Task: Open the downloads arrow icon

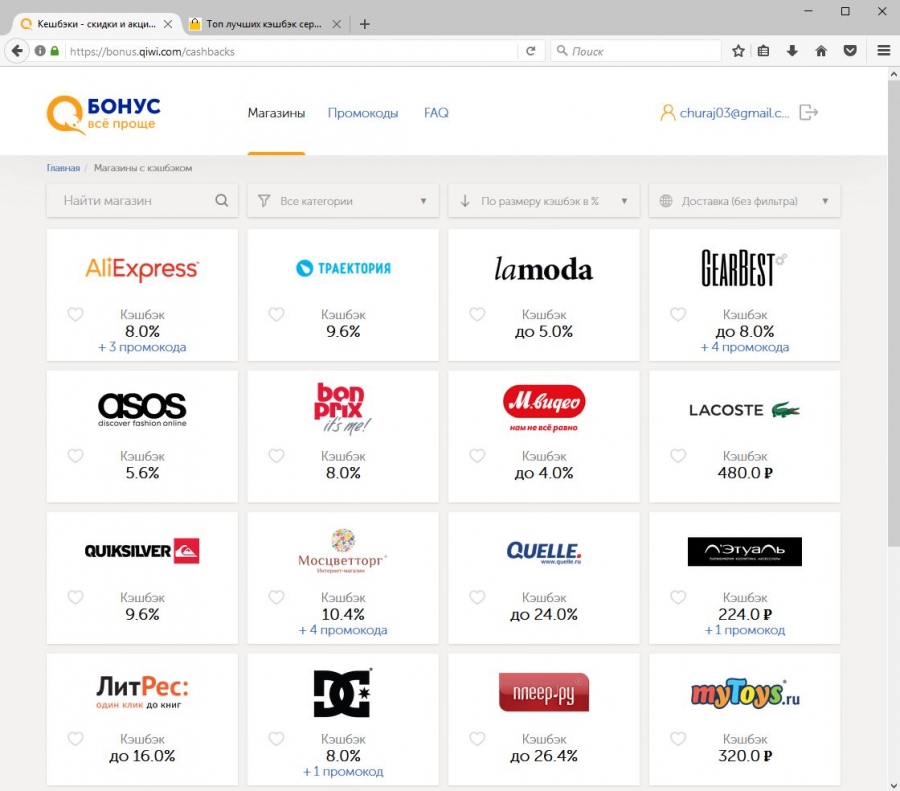Action: pos(792,51)
